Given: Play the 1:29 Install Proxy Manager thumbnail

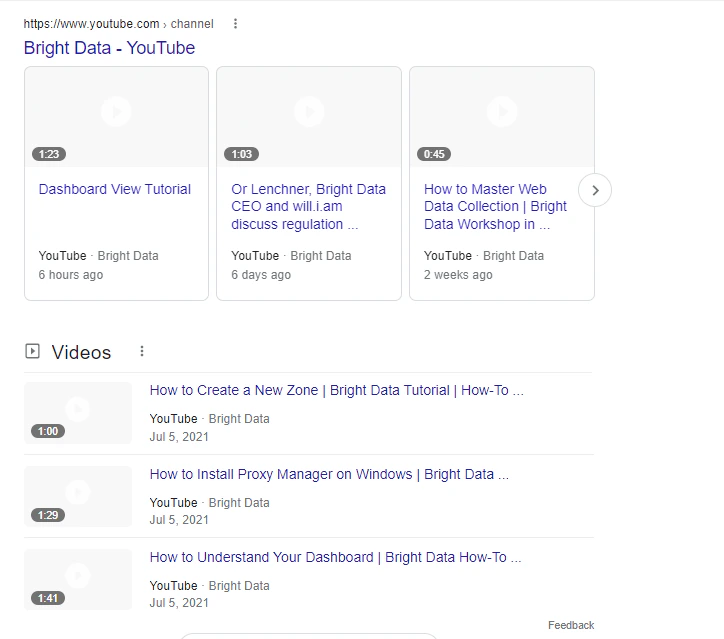Looking at the screenshot, I should tap(78, 496).
